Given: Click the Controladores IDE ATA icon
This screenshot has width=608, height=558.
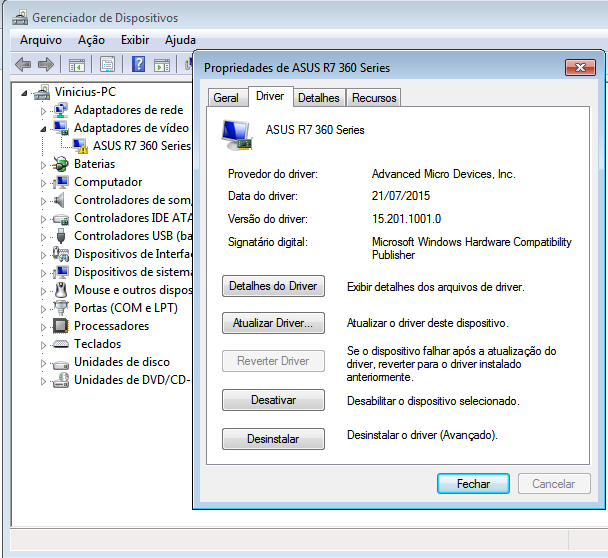Looking at the screenshot, I should pyautogui.click(x=61, y=218).
